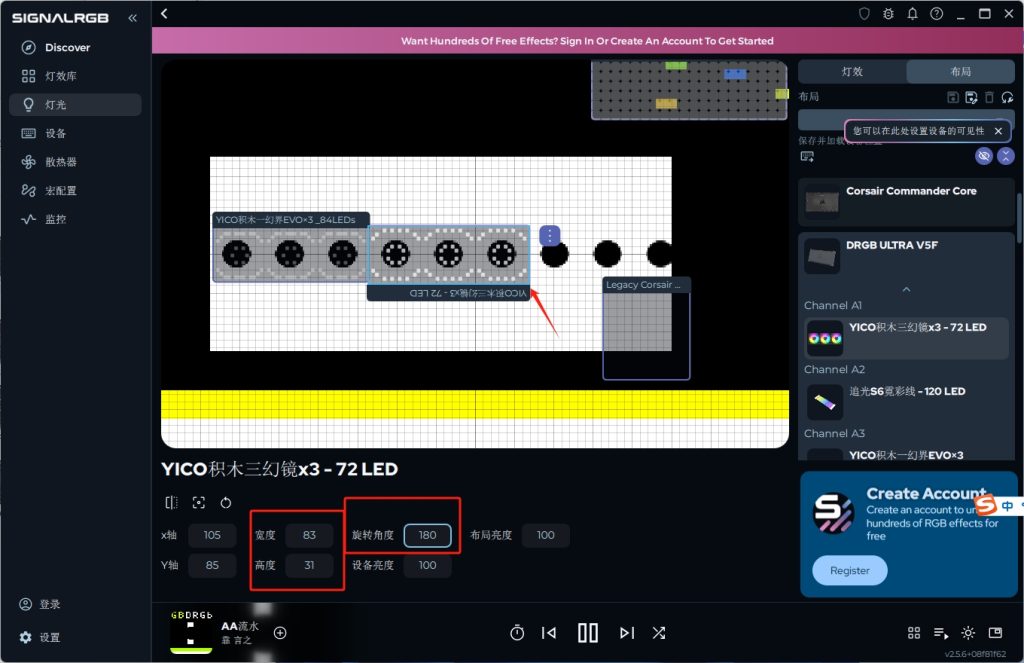Click the 旋转角度 rotation field
The width and height of the screenshot is (1024, 663).
pos(428,535)
